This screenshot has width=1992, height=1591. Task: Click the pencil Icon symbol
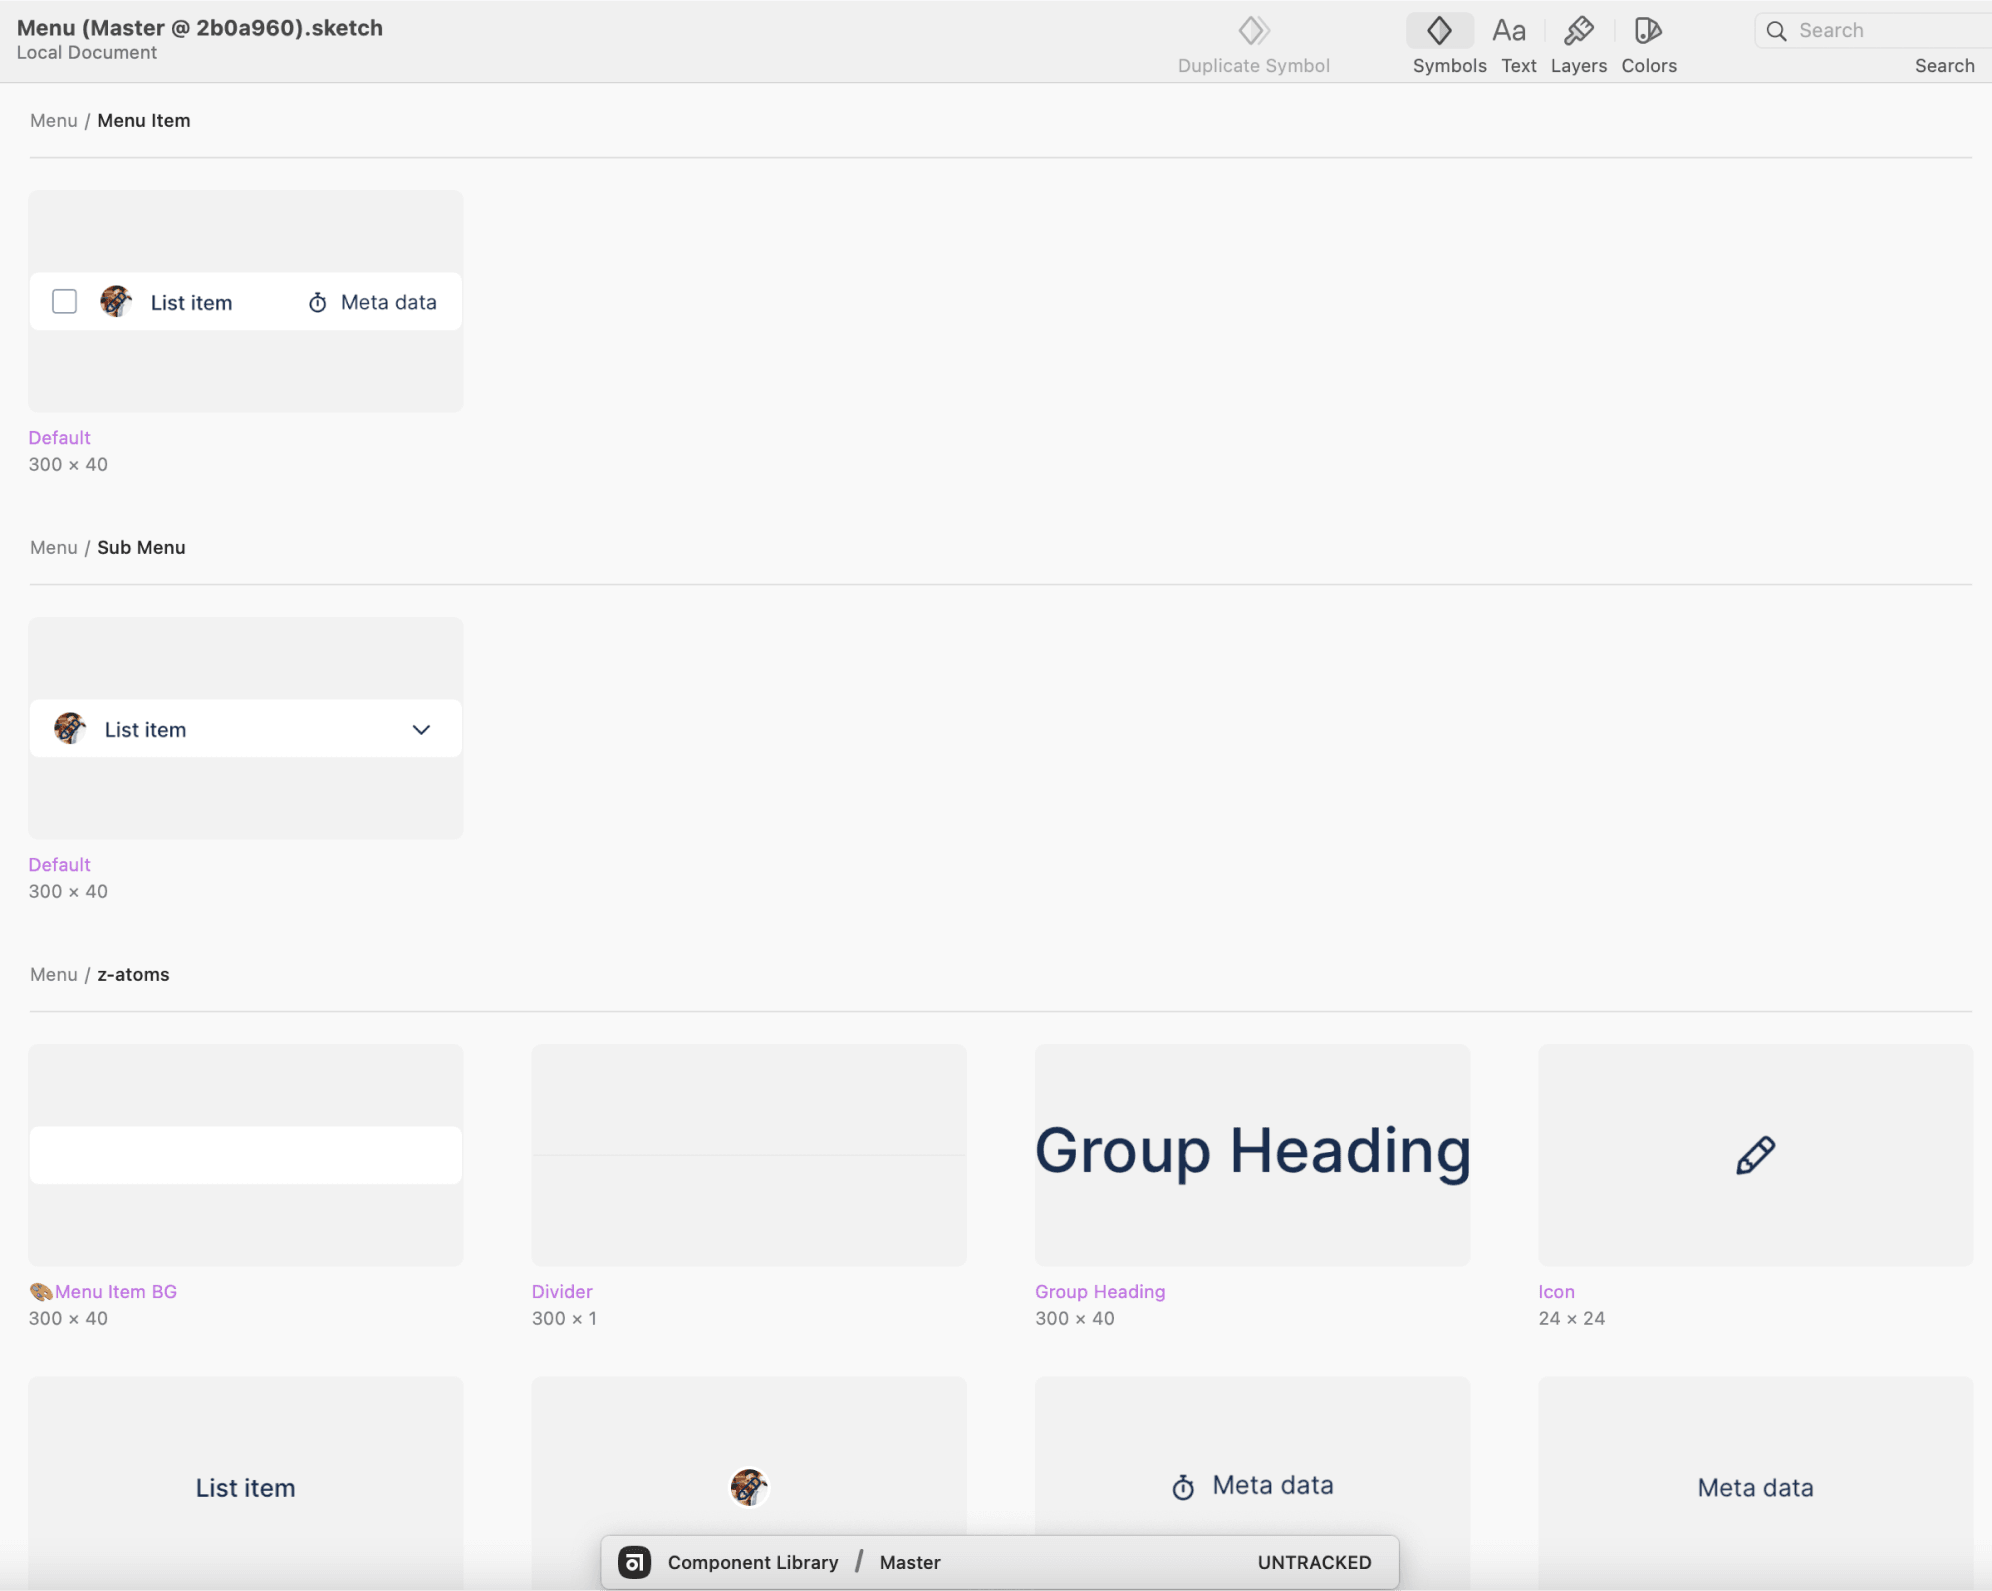coord(1755,1155)
